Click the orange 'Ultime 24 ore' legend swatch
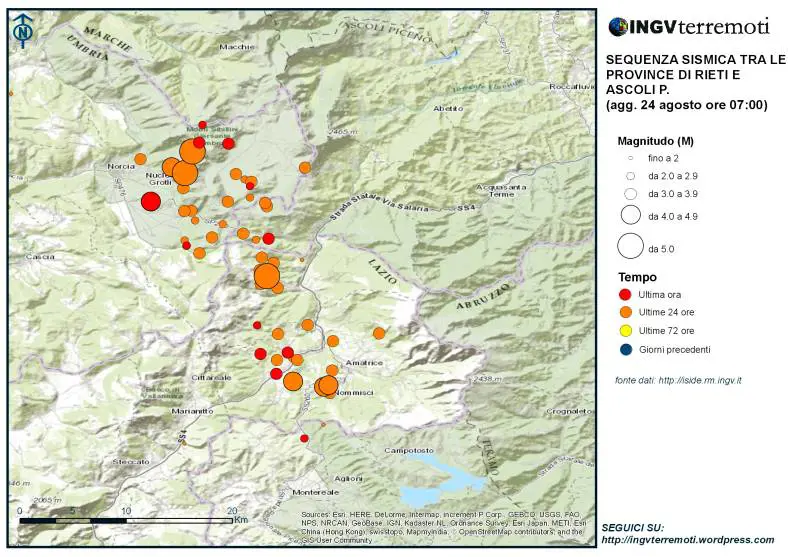This screenshot has height=557, width=788. click(626, 313)
